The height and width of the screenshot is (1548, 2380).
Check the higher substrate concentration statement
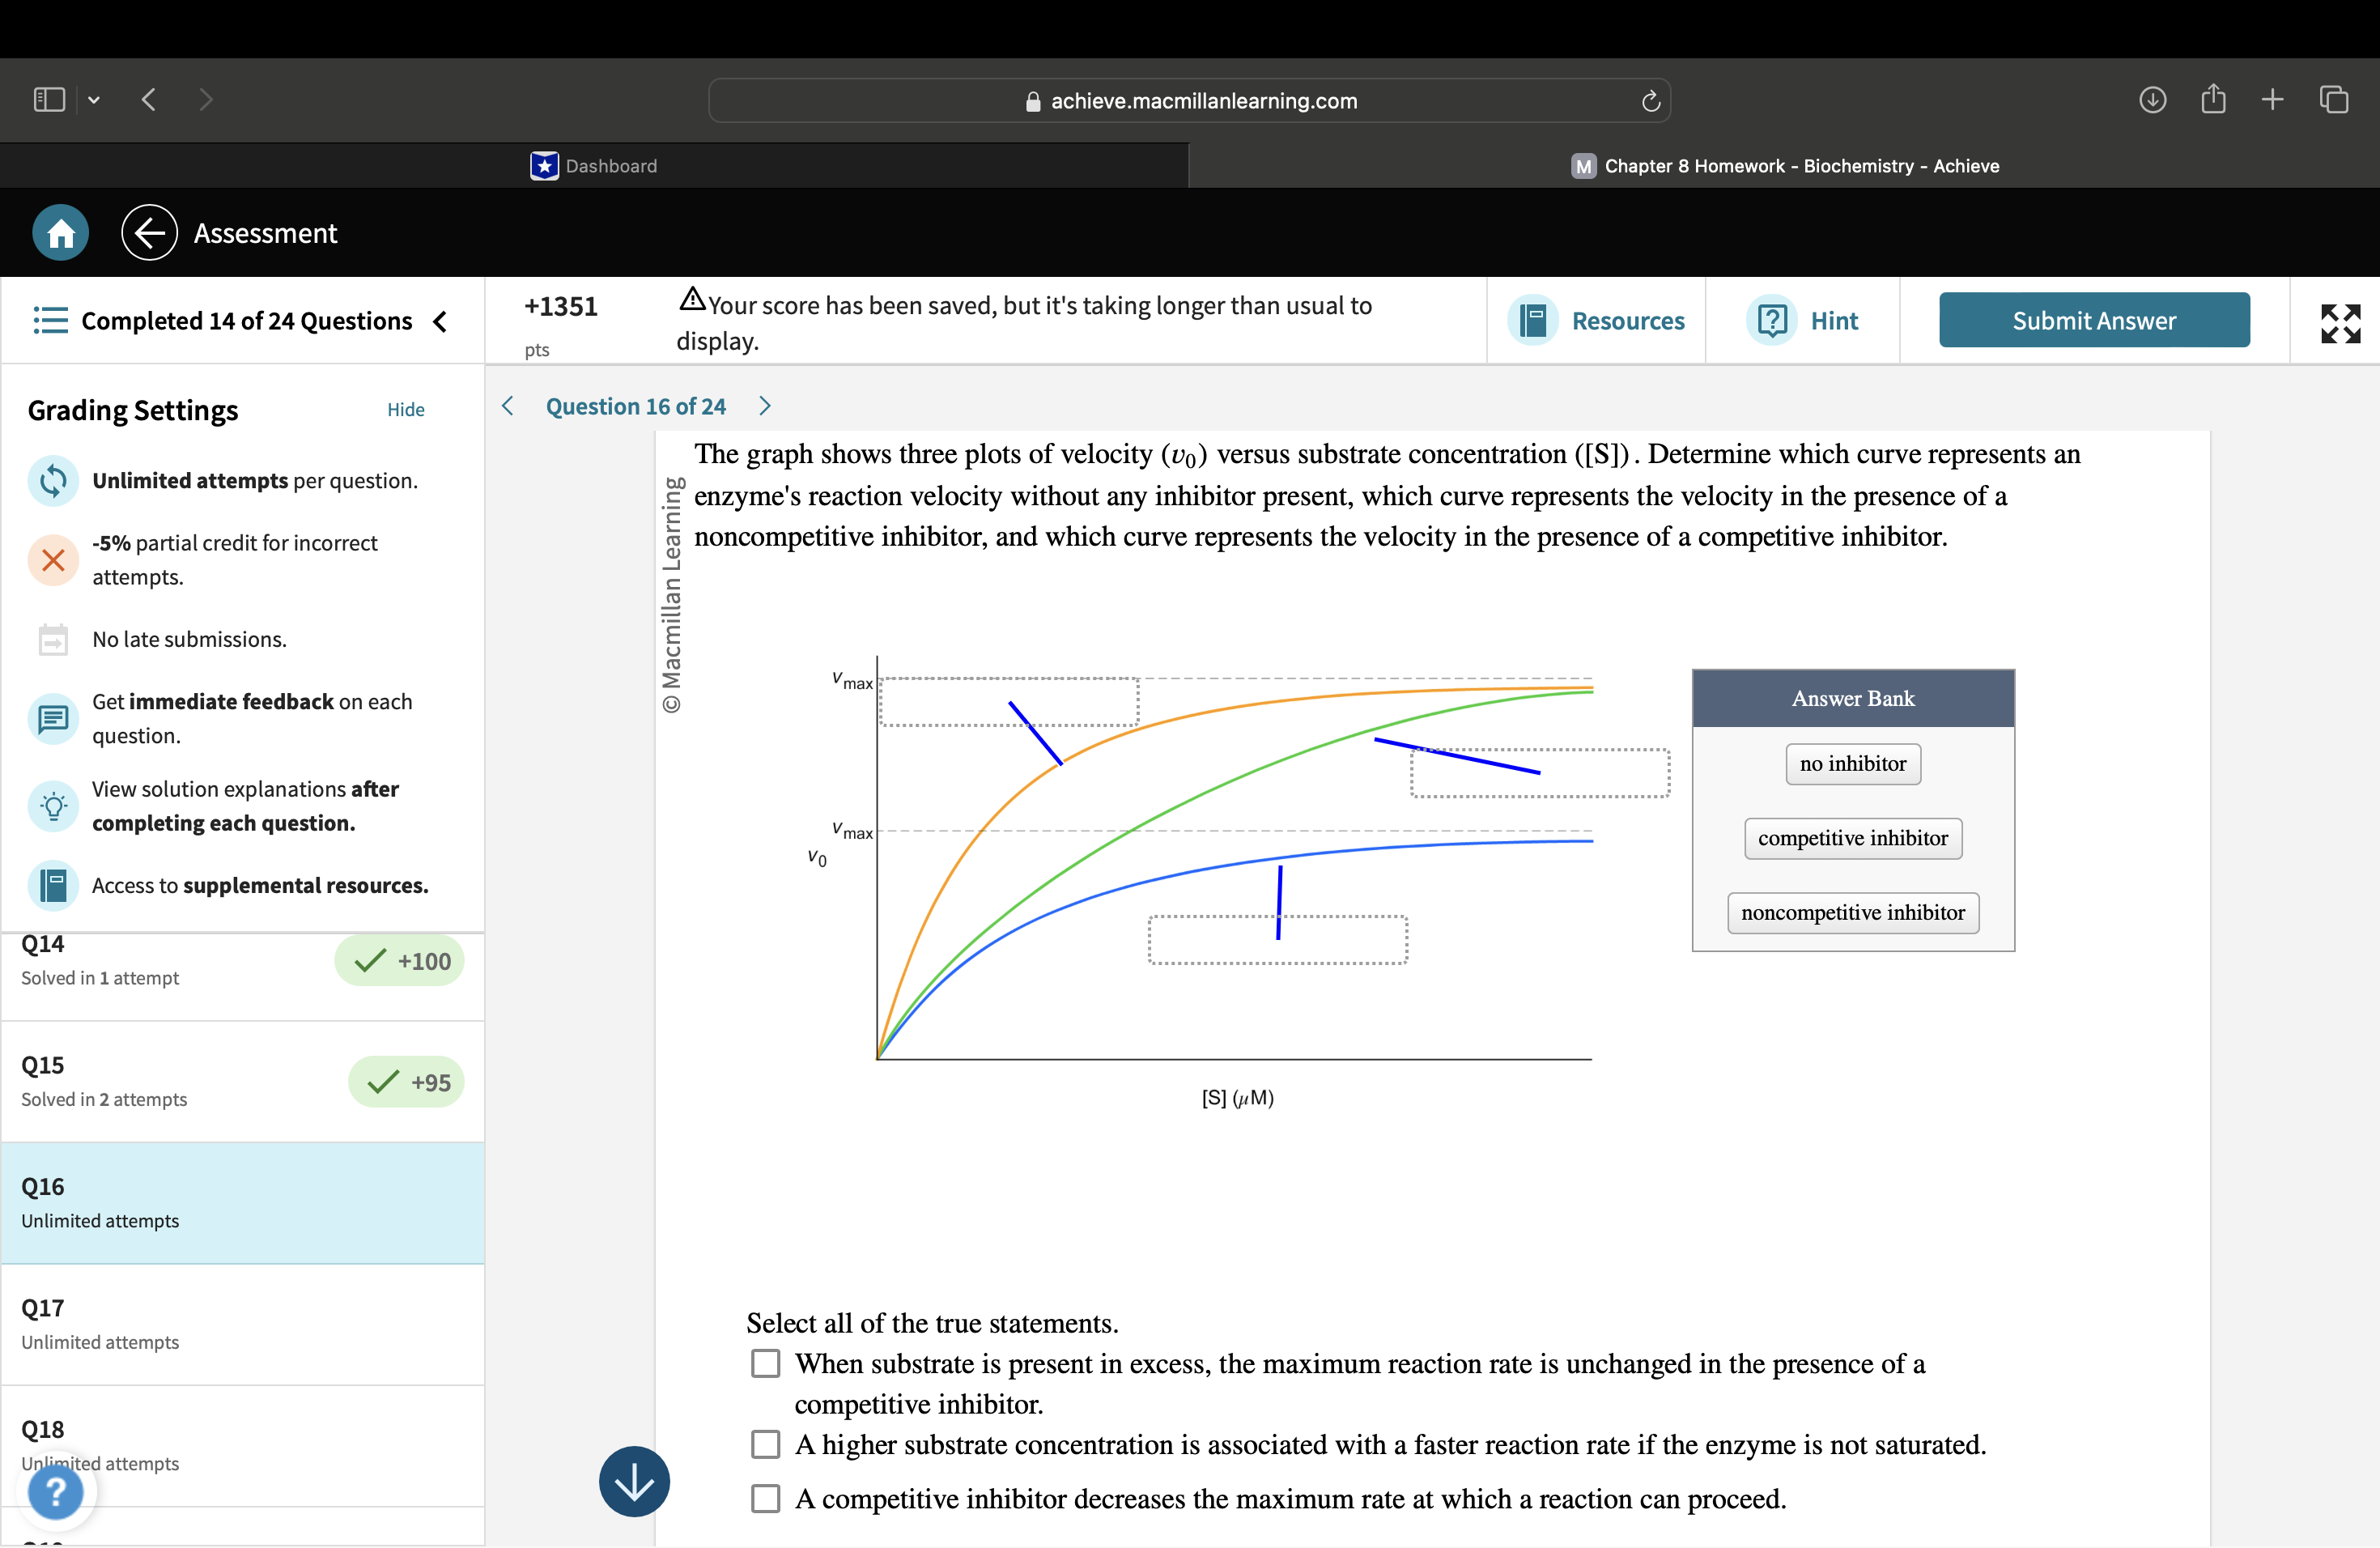(x=765, y=1444)
